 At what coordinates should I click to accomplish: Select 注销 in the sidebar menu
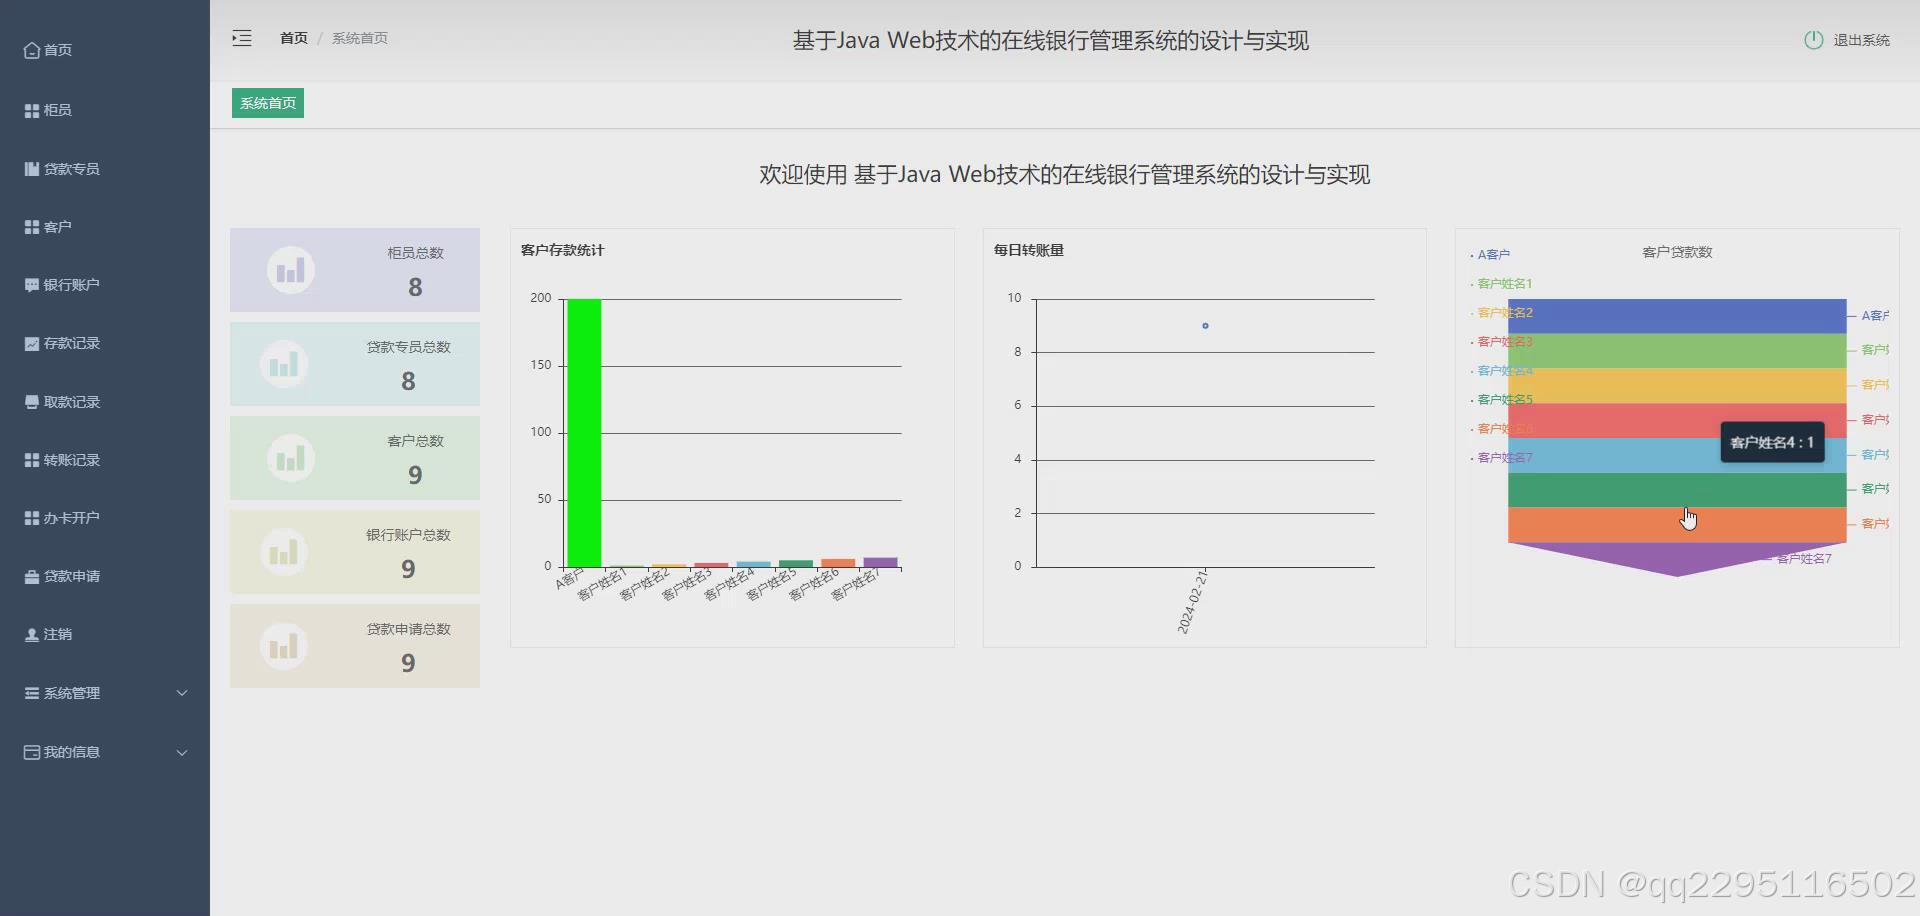pos(57,634)
